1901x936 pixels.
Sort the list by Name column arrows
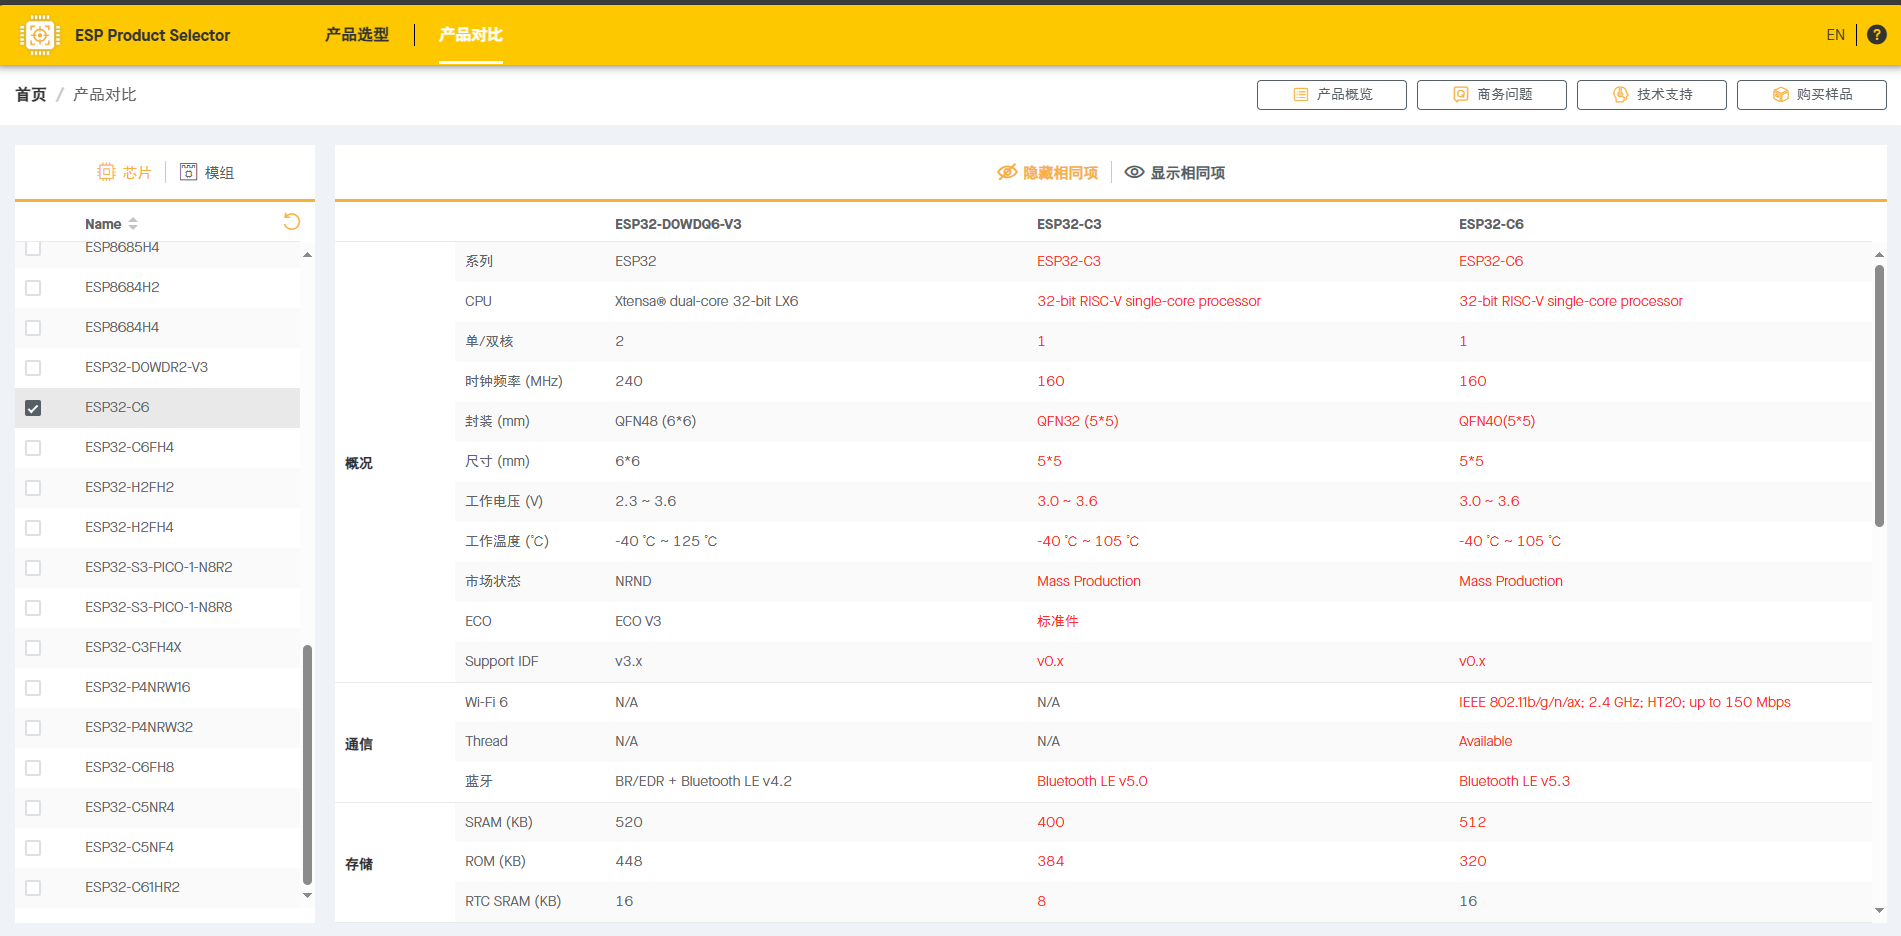(133, 224)
